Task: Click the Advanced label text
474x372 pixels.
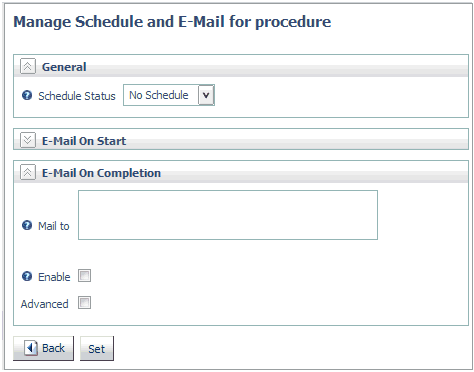Action: pos(45,304)
